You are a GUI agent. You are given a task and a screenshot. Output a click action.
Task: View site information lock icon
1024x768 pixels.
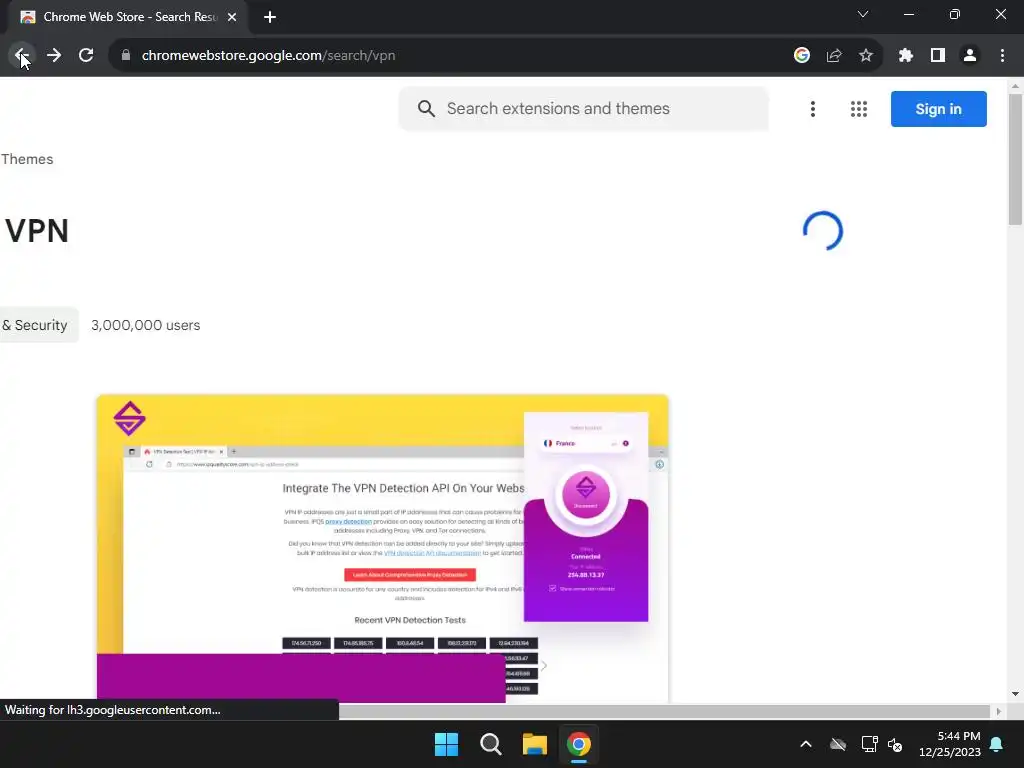click(x=126, y=56)
